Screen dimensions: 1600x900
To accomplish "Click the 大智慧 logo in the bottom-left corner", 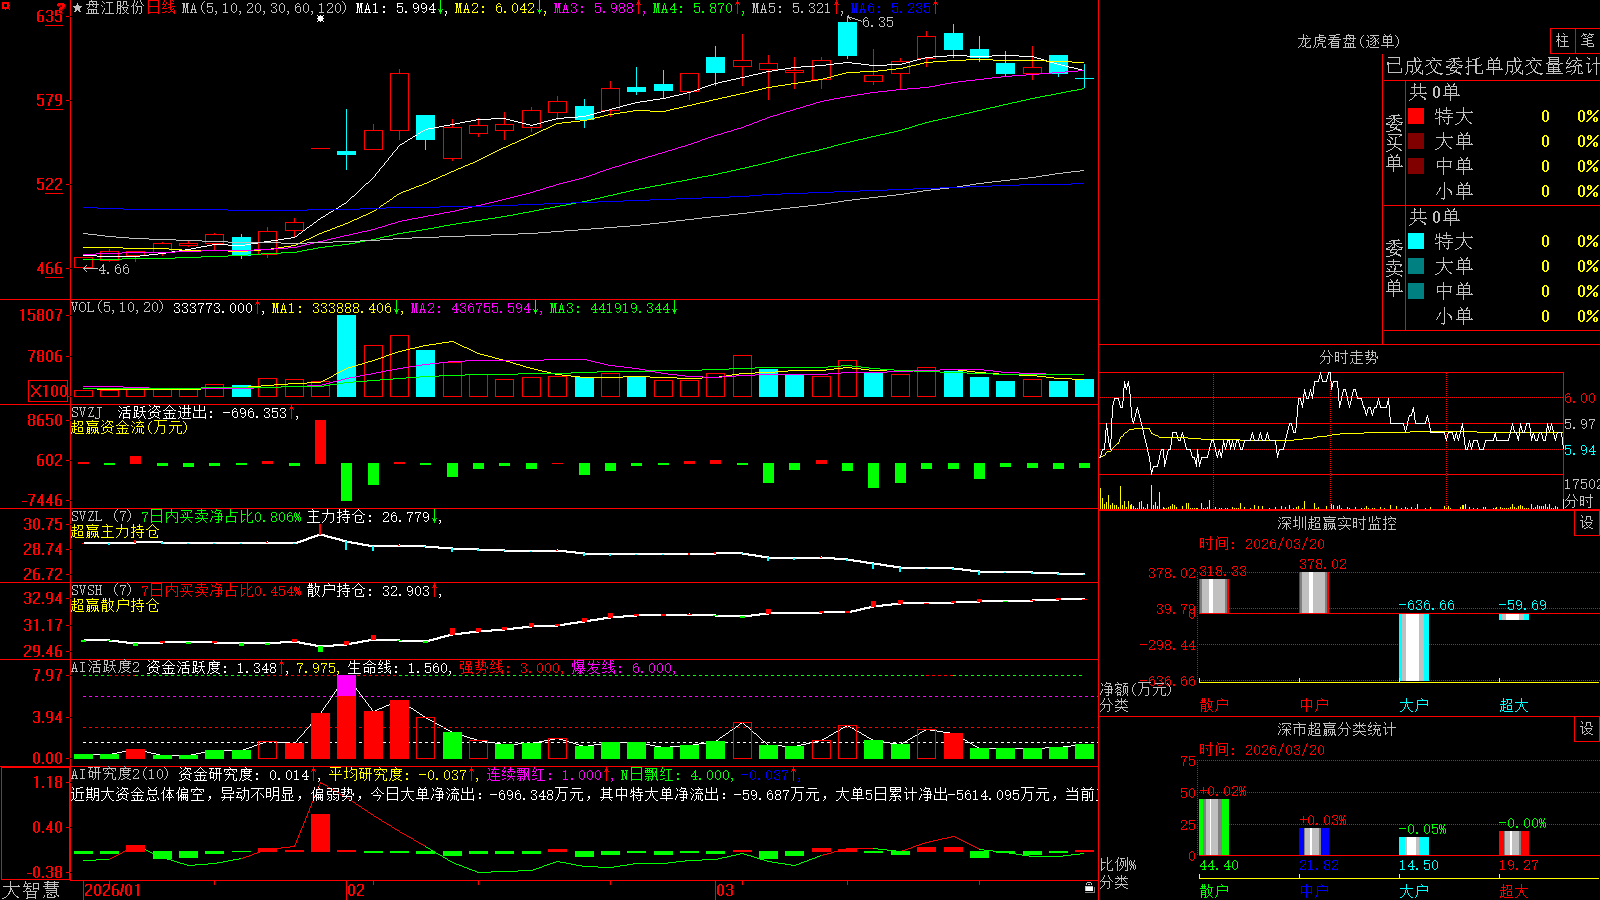I will (x=31, y=890).
